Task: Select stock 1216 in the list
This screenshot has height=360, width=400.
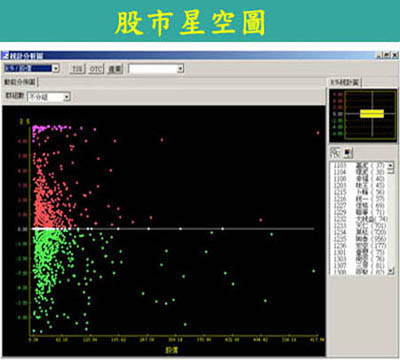Action: tap(359, 199)
